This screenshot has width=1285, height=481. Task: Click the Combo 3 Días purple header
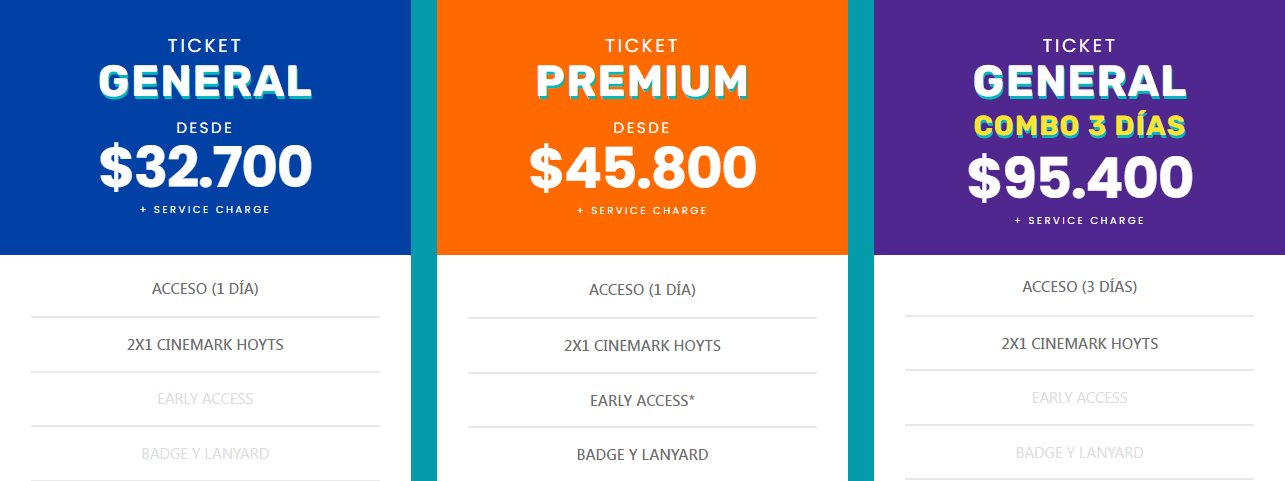[x=1079, y=127]
